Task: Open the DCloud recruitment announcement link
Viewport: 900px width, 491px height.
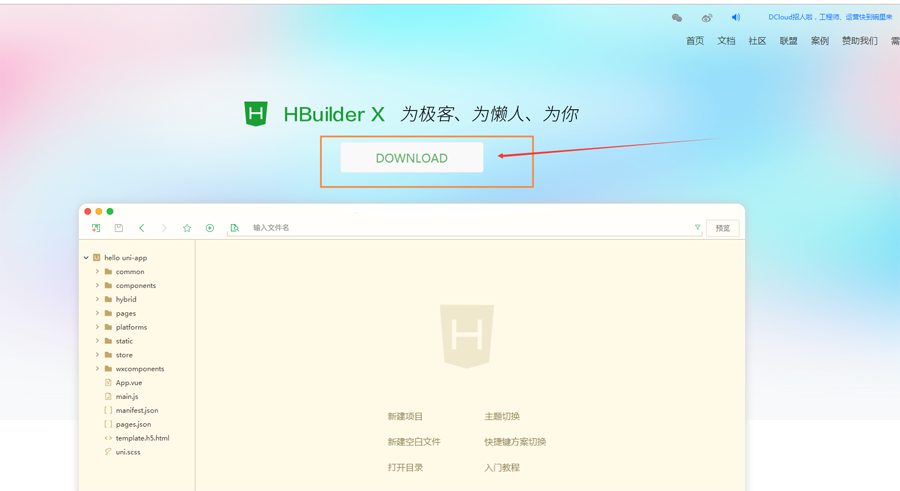Action: 830,17
